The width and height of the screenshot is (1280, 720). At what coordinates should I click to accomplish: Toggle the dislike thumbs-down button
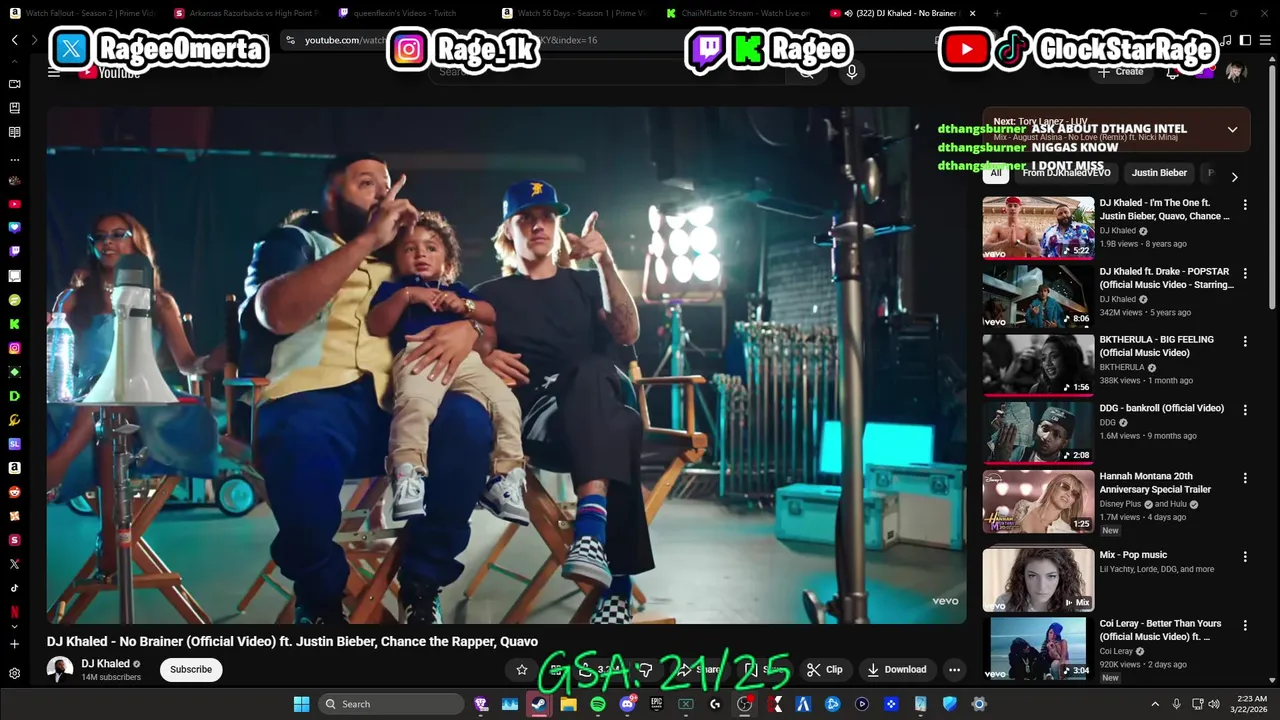(x=646, y=670)
